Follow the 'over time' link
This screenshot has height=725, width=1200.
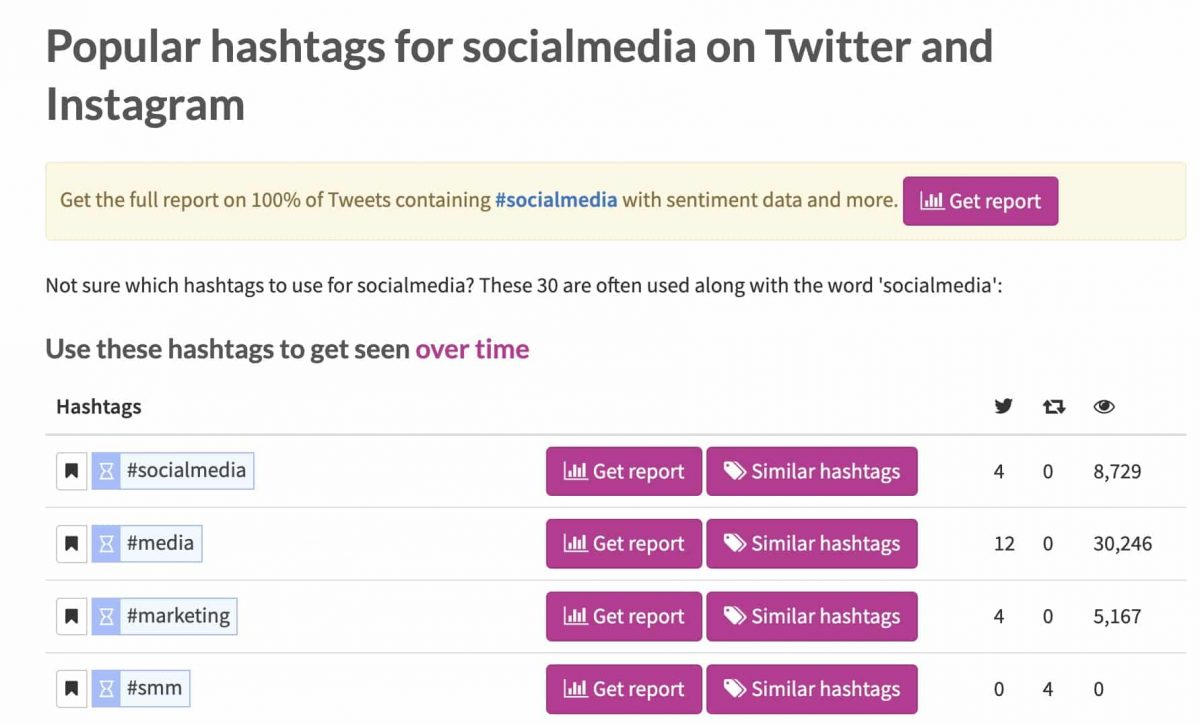click(x=472, y=349)
